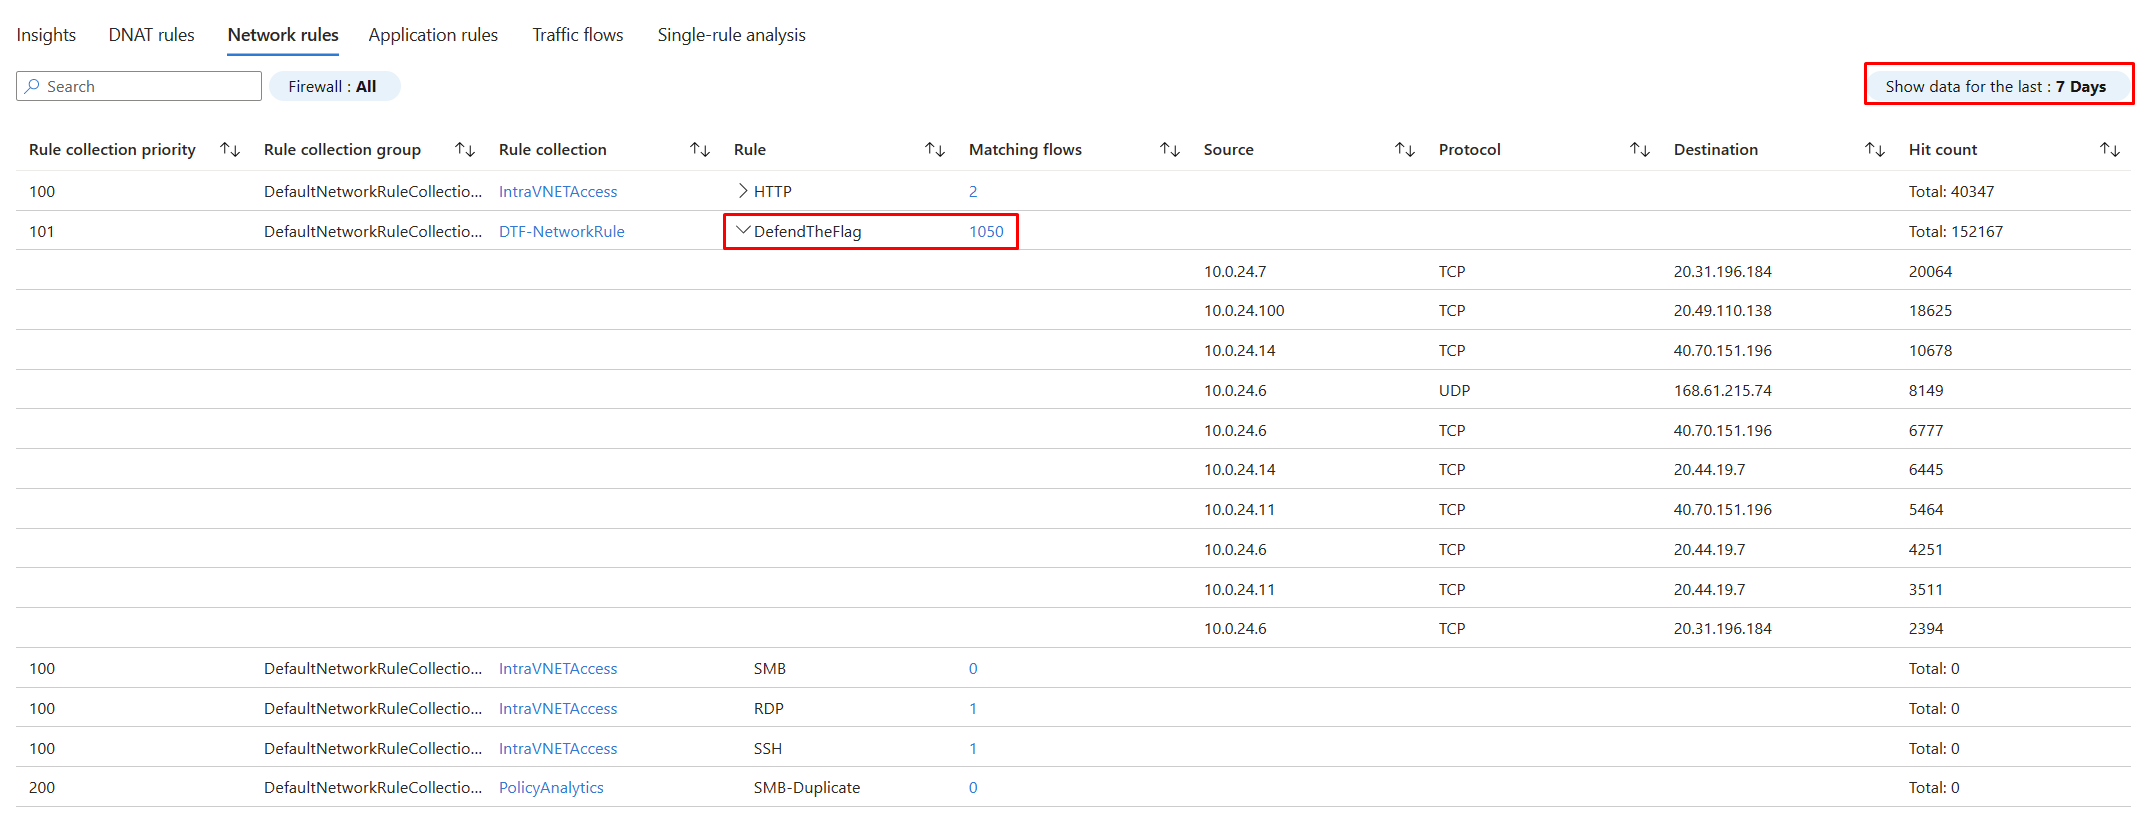Open the Firewall: All filter
The height and width of the screenshot is (820, 2148).
(333, 87)
